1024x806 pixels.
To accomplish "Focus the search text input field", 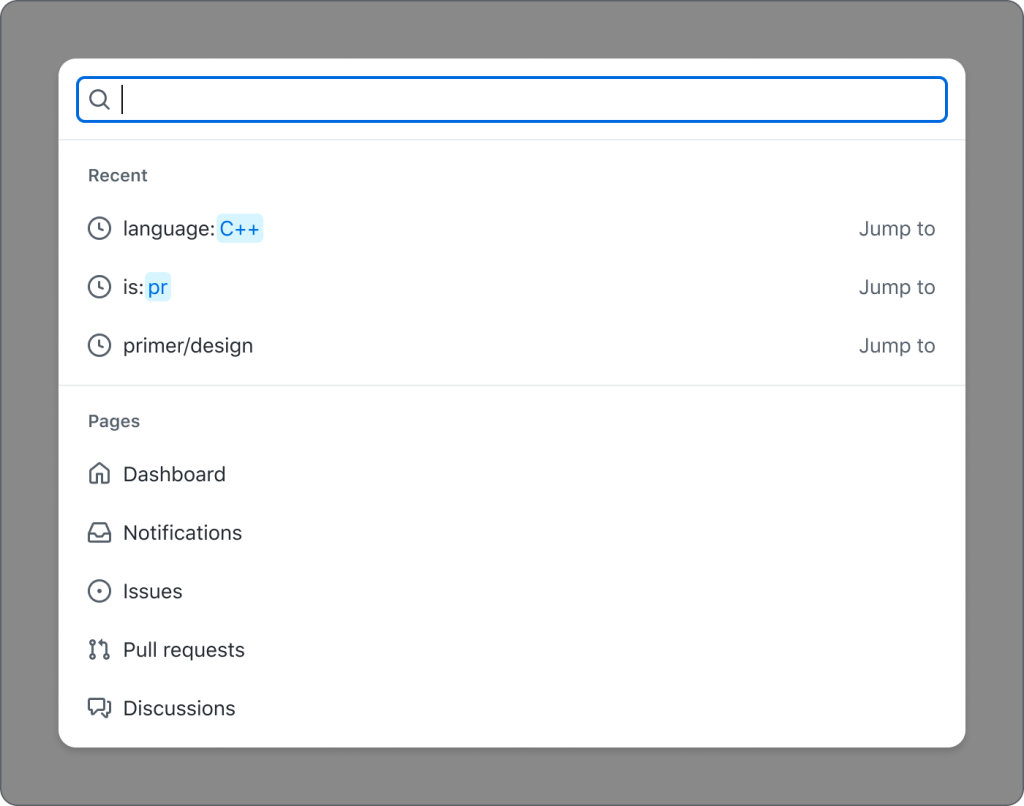I will [530, 100].
